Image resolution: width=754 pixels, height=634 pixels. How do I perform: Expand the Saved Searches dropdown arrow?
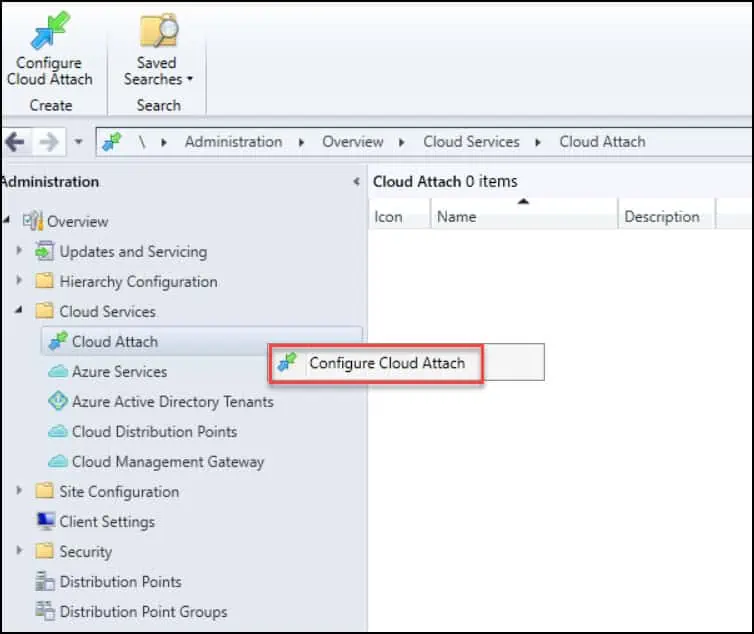tap(189, 79)
